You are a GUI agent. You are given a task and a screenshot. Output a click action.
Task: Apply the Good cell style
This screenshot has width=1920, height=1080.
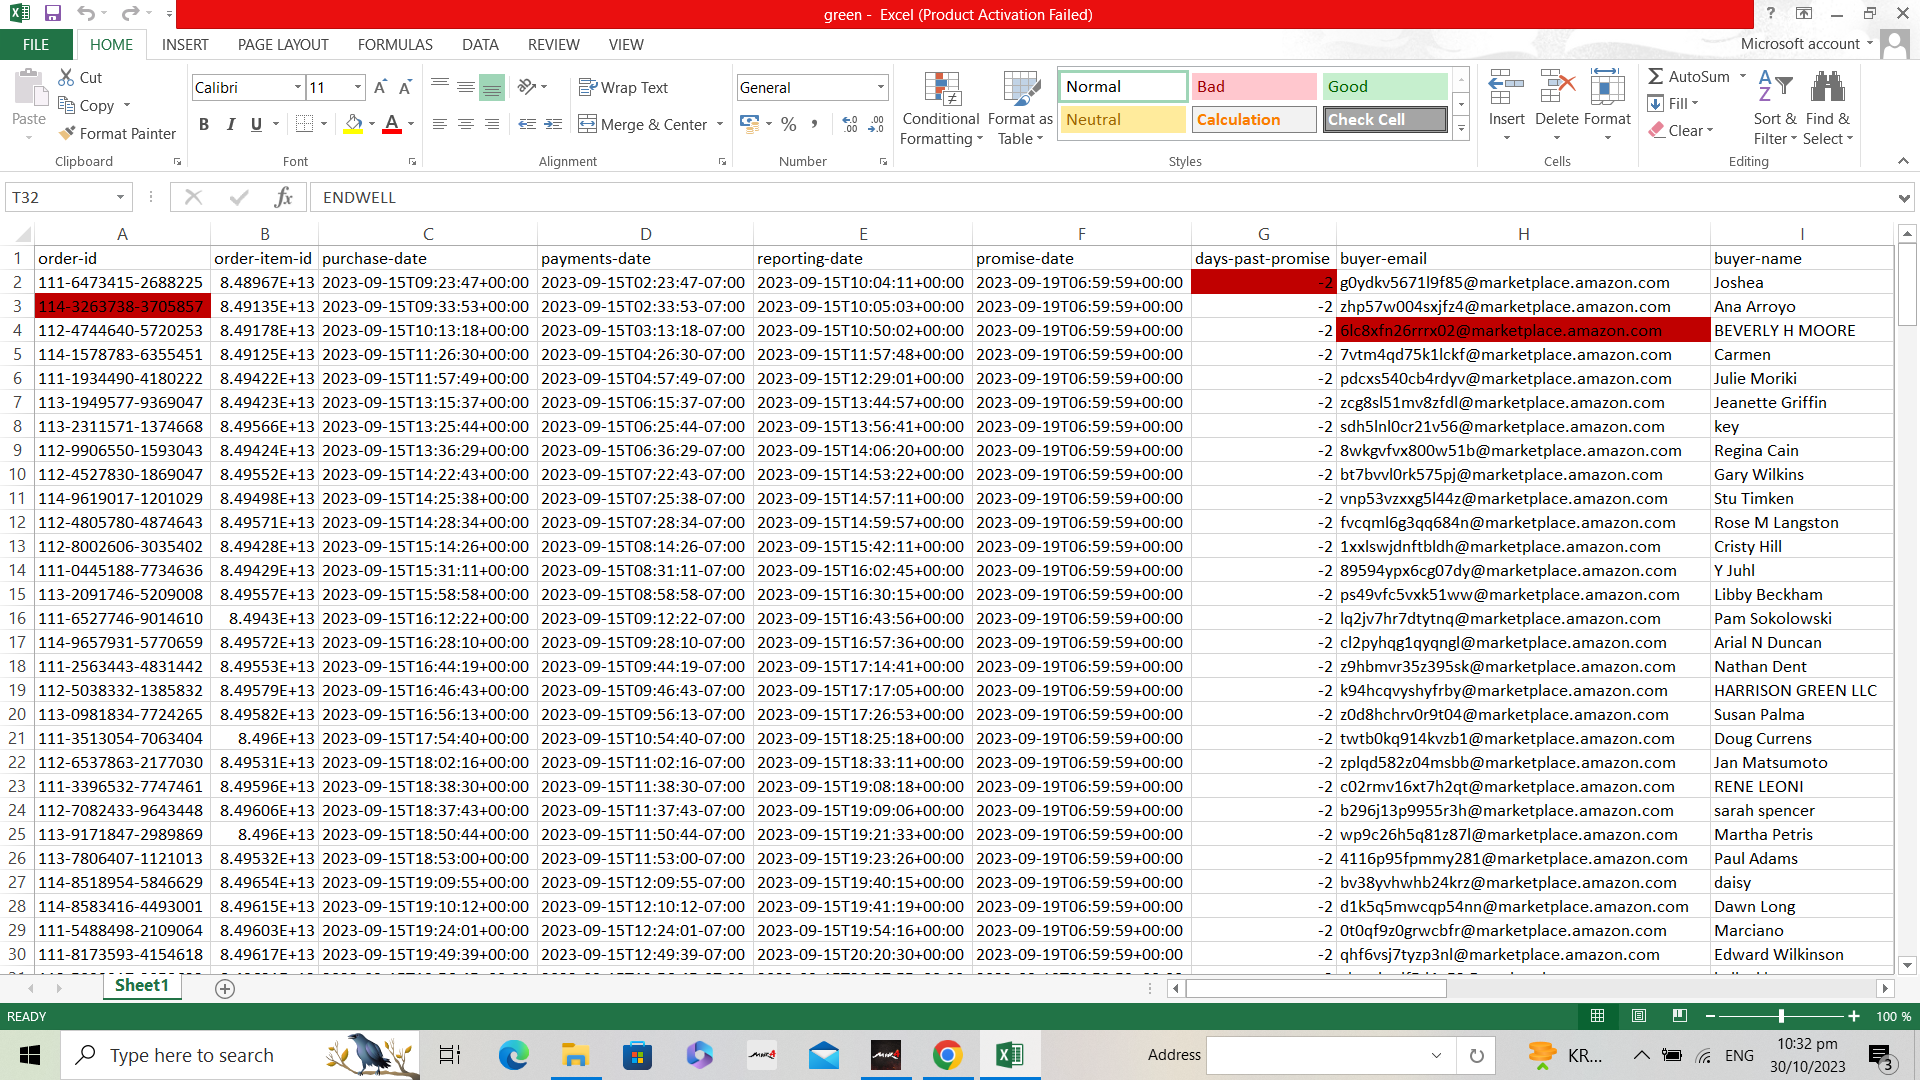coord(1384,87)
